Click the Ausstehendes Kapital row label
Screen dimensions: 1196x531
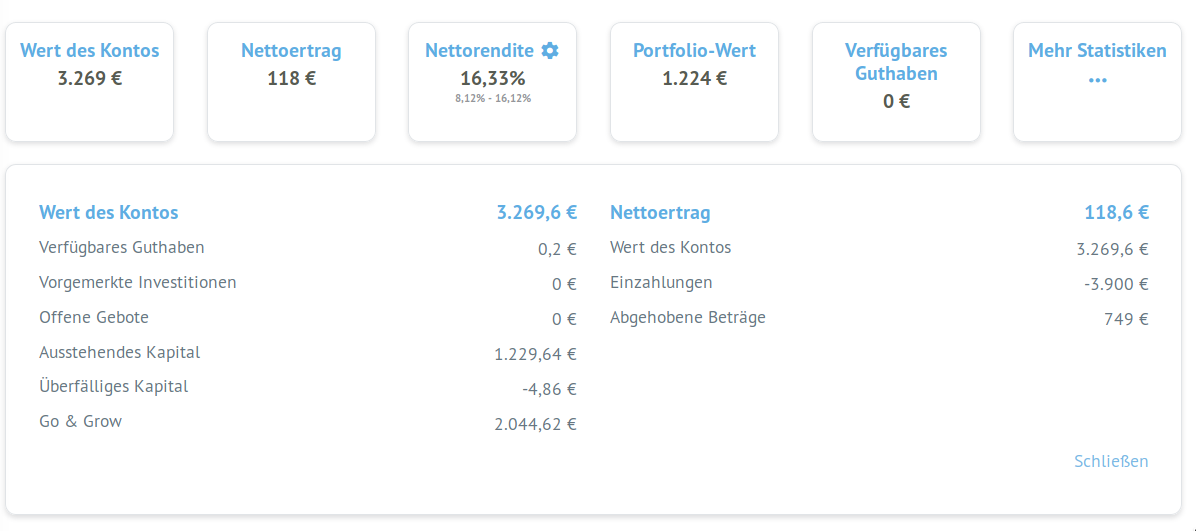point(120,352)
